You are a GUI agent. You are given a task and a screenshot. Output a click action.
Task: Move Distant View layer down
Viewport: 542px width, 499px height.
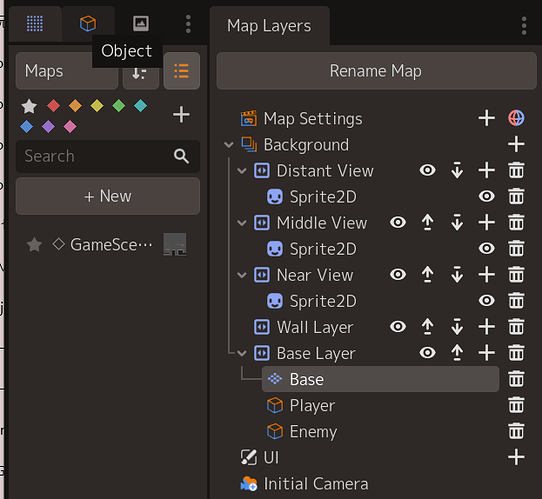pos(457,170)
